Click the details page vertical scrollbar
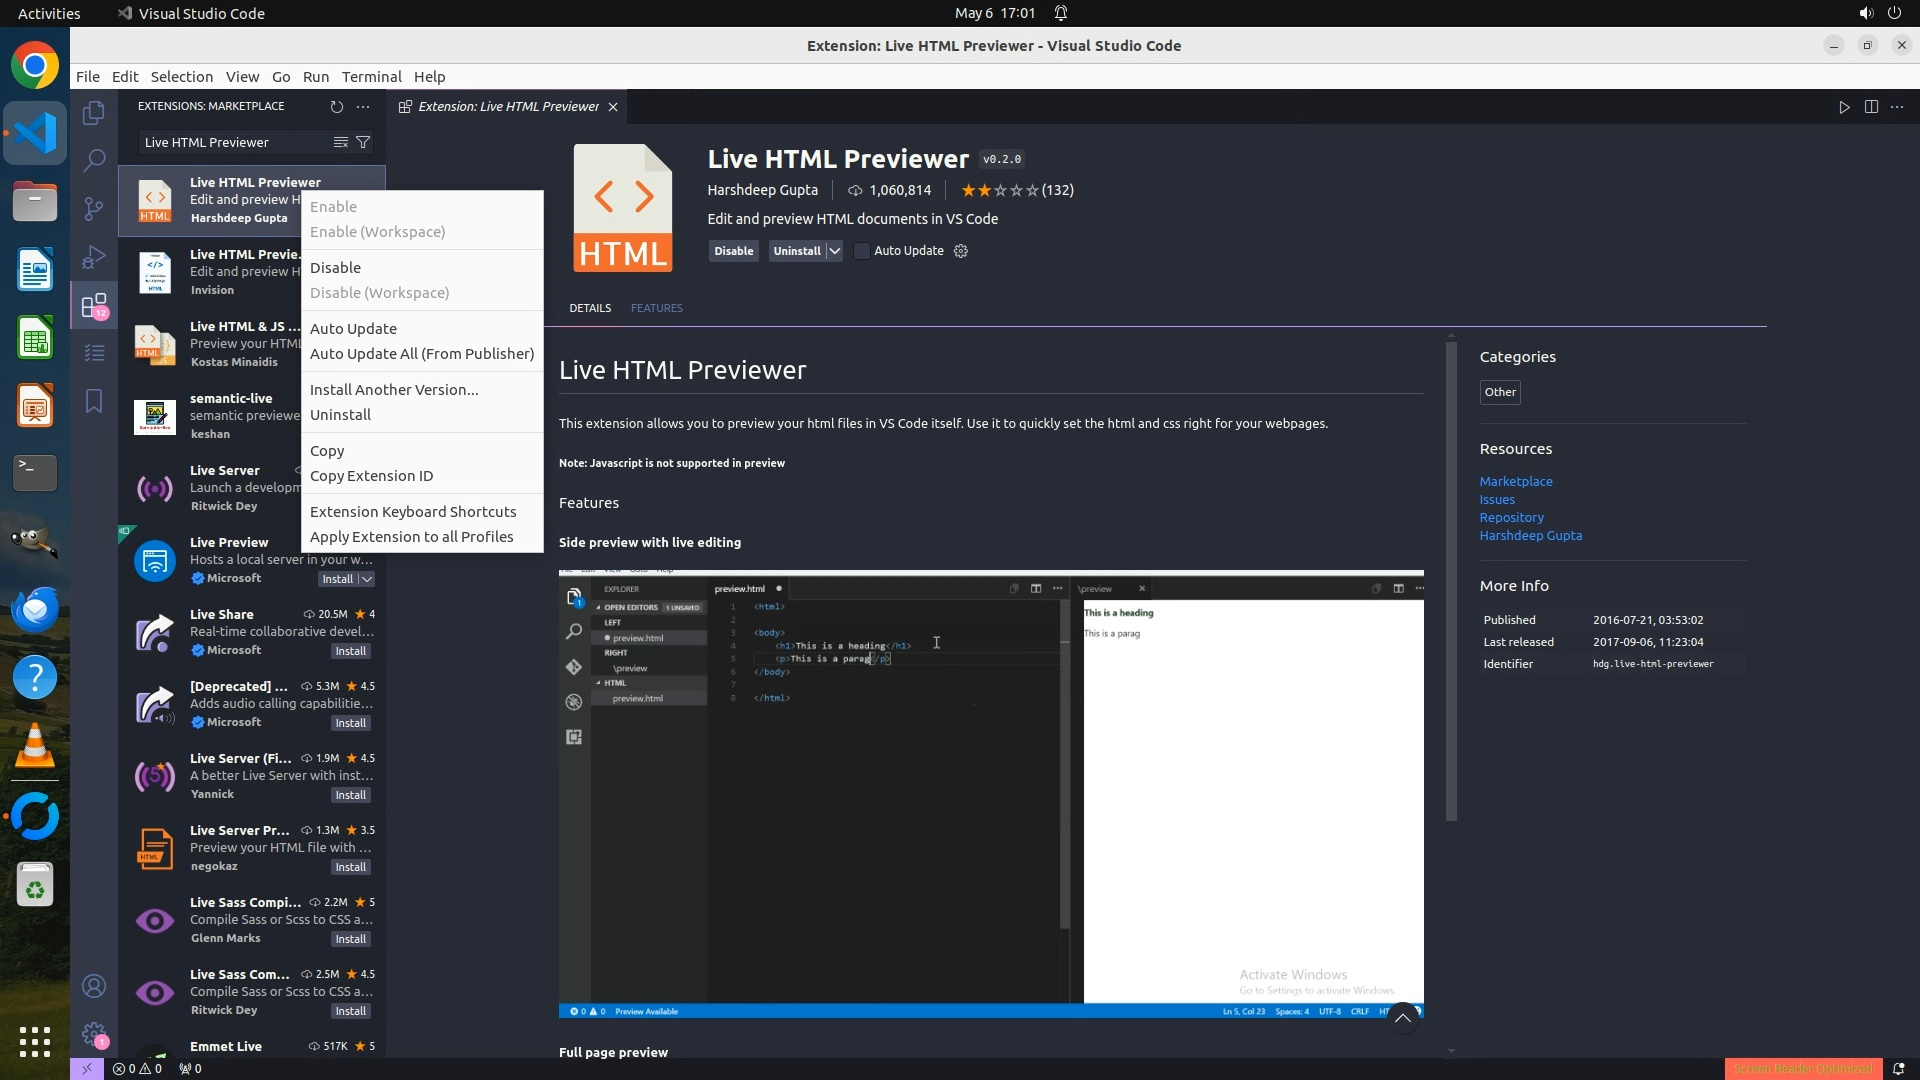 [1451, 580]
